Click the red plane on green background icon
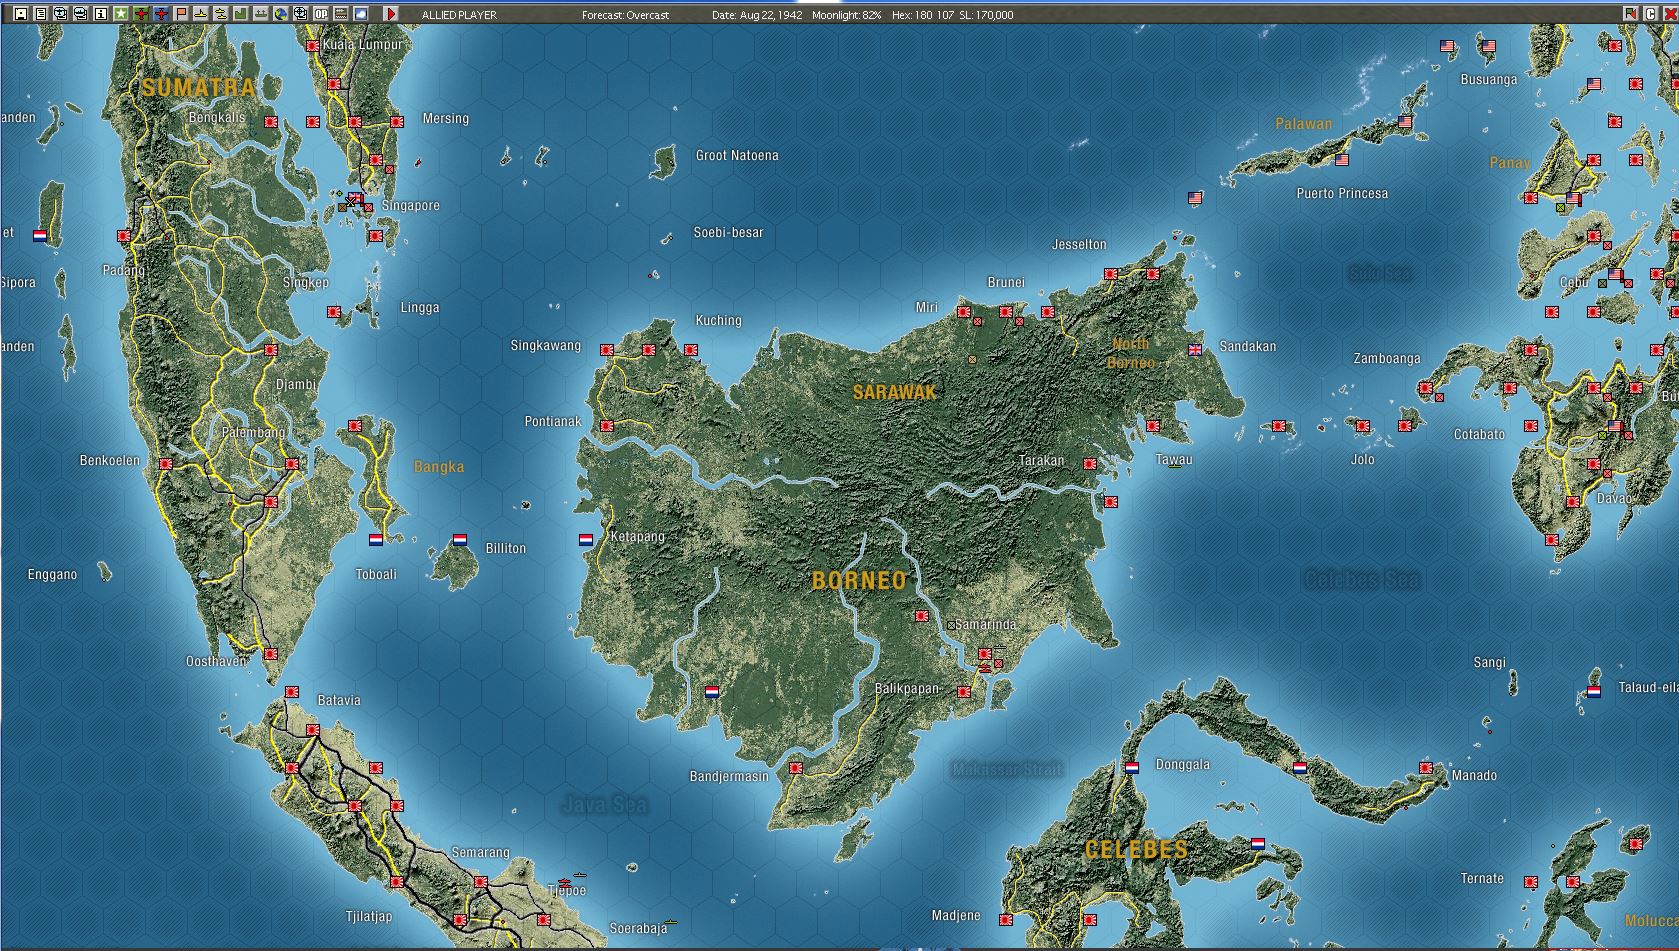This screenshot has width=1679, height=951. coord(140,14)
